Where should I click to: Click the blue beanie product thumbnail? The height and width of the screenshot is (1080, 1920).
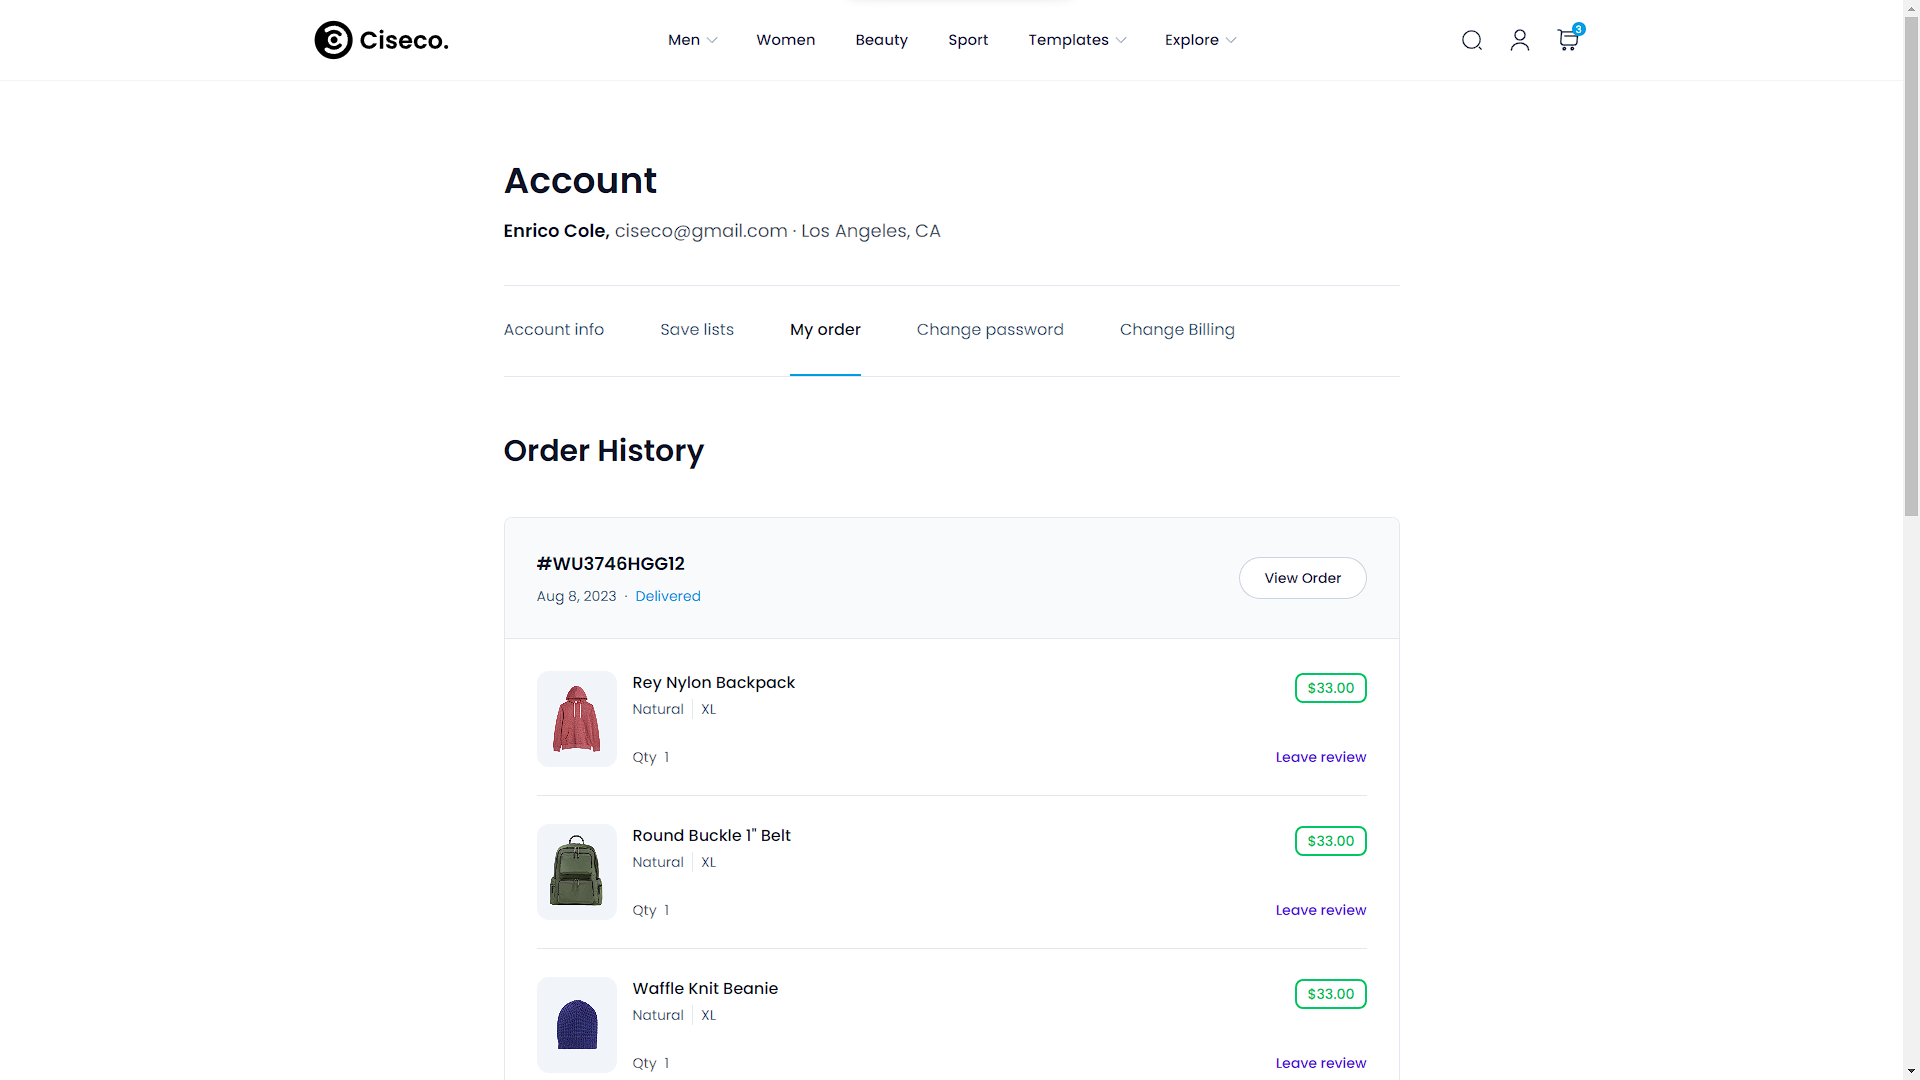click(577, 1025)
